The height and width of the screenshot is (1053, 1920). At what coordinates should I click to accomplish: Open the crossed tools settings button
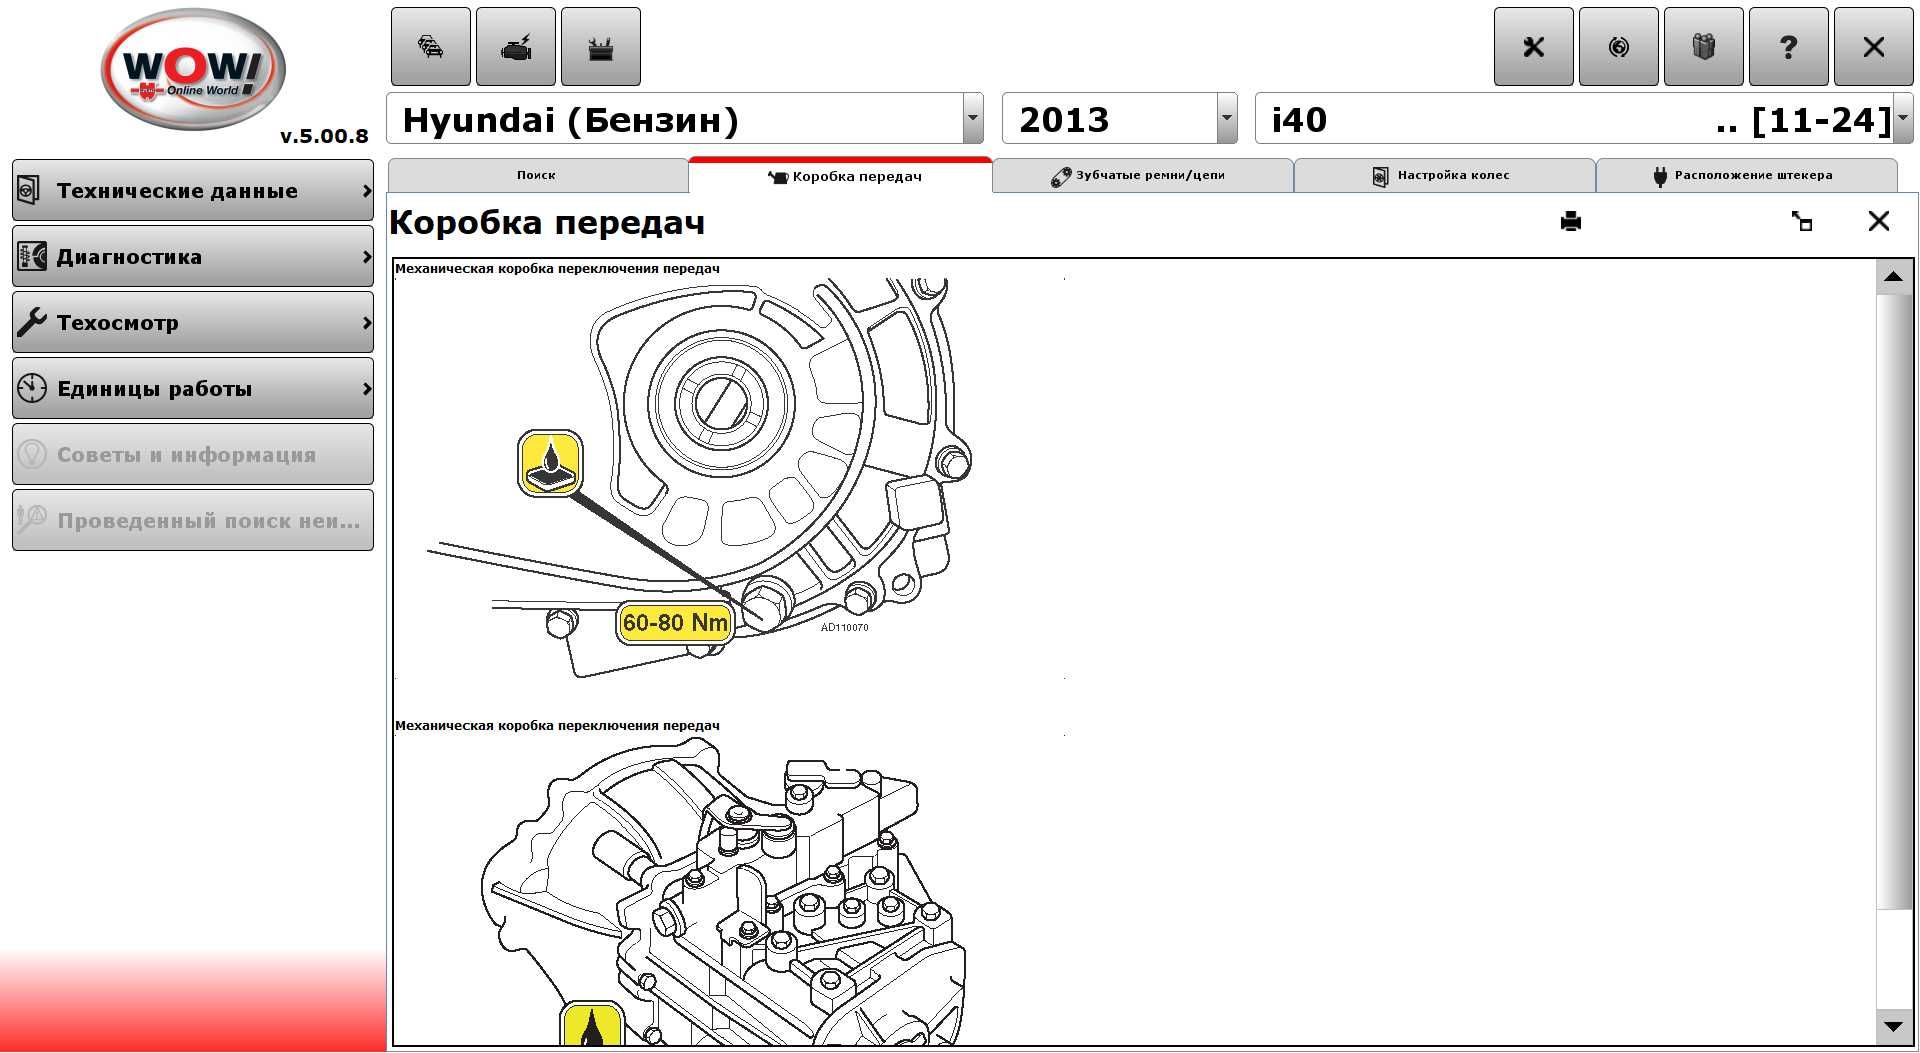pyautogui.click(x=1534, y=47)
